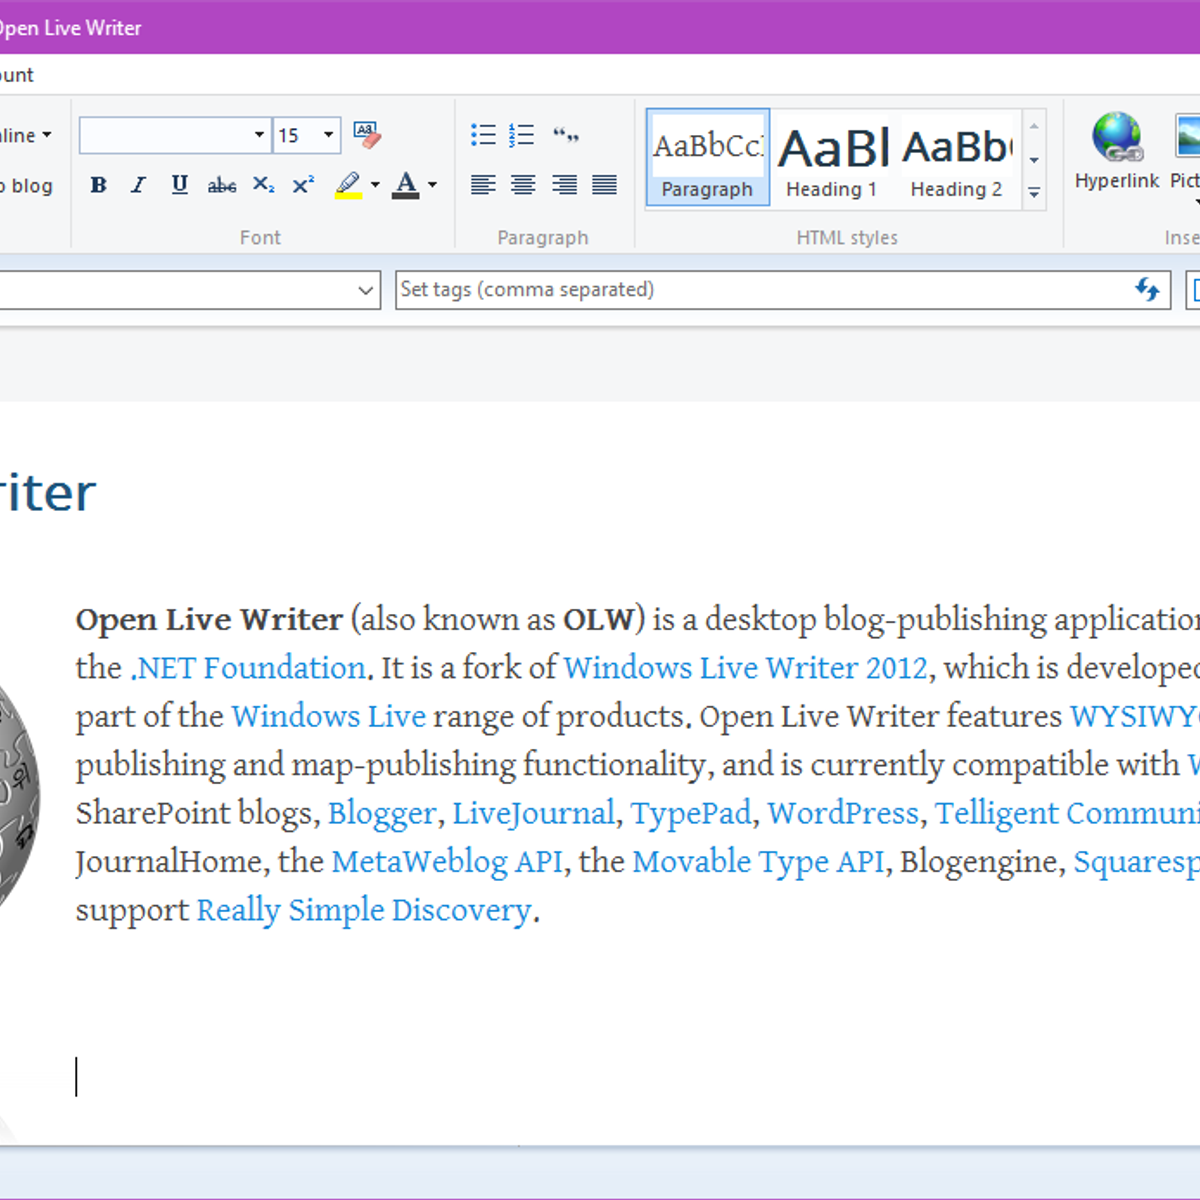Open the TypePad link
This screenshot has width=1200, height=1200.
(691, 813)
